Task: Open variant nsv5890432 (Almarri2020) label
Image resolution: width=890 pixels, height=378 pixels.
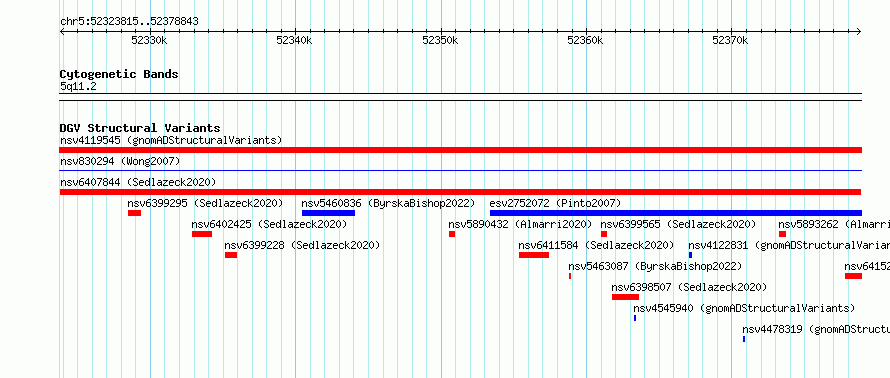Action: (520, 224)
